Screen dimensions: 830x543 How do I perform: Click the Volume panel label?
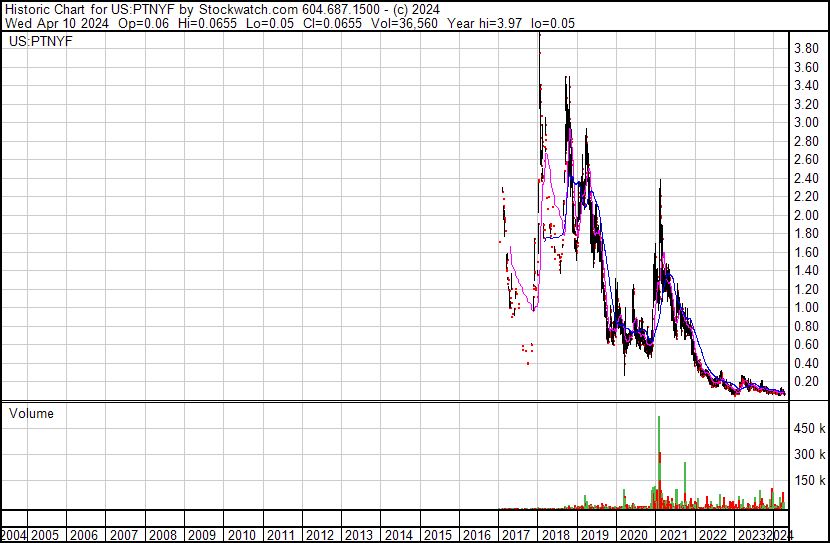(31, 413)
